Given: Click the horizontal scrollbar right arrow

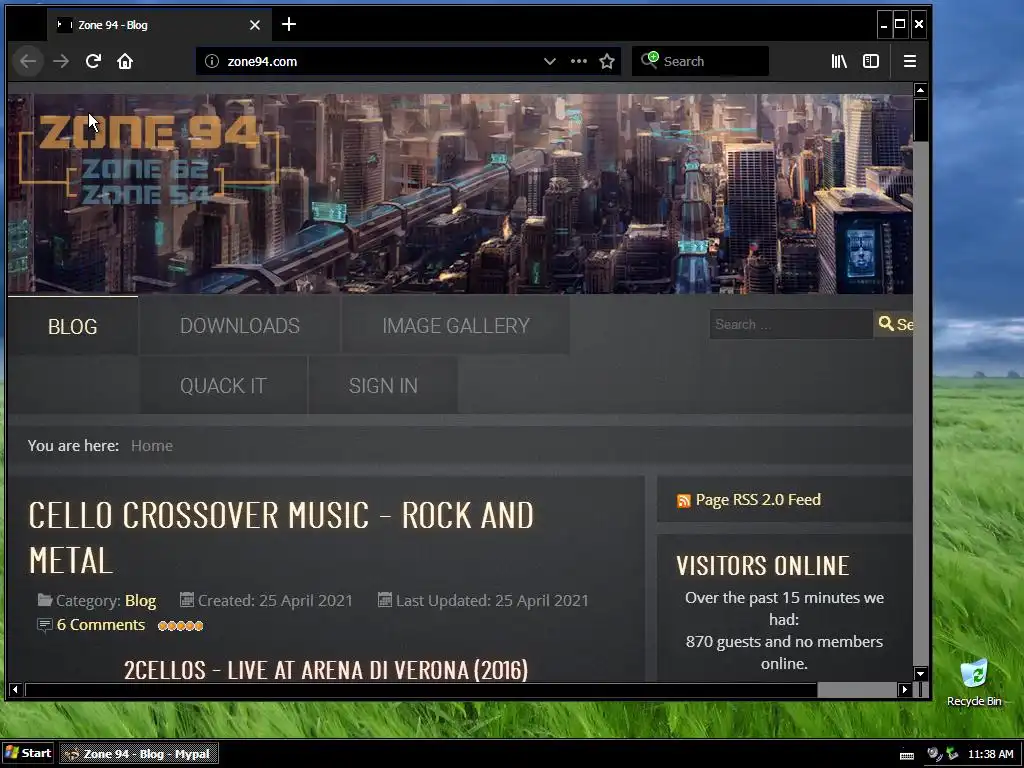Looking at the screenshot, I should point(904,689).
